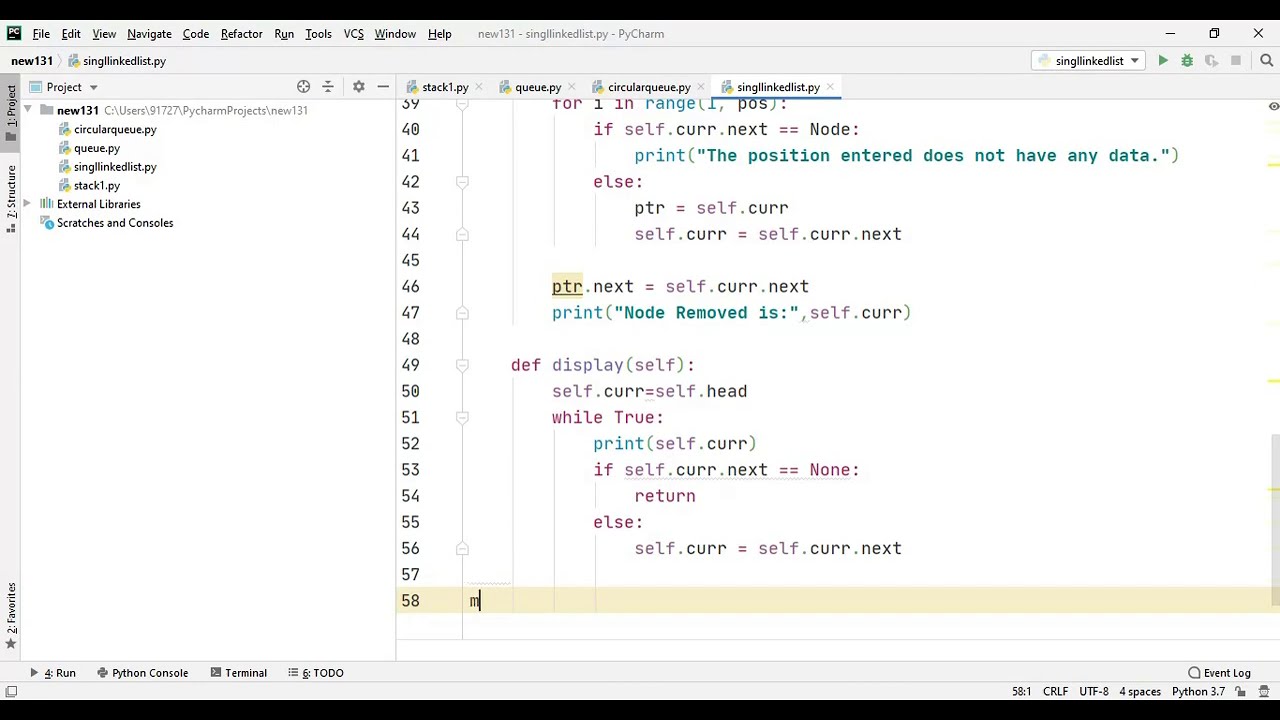Screen dimensions: 1280x720
Task: Open the run configuration dropdown singllinkedlist
Action: pos(1089,61)
